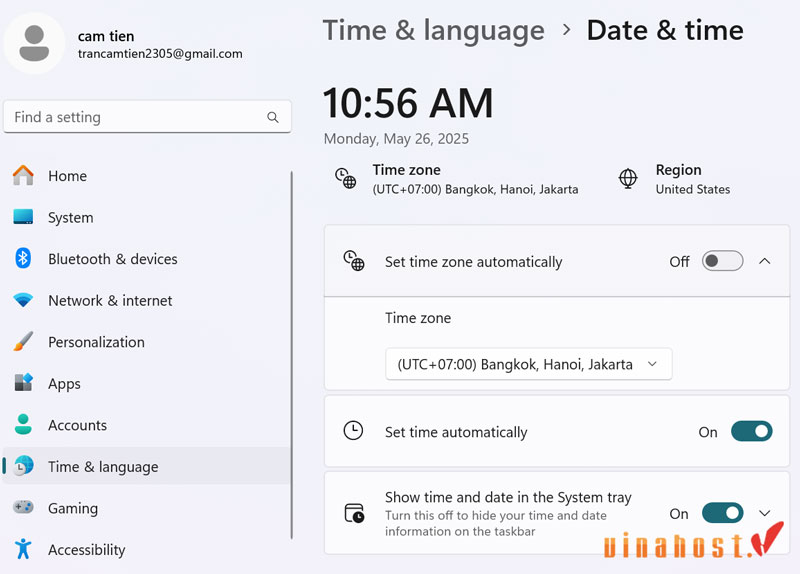800x574 pixels.
Task: Open Bluetooth & devices settings
Action: point(147,259)
